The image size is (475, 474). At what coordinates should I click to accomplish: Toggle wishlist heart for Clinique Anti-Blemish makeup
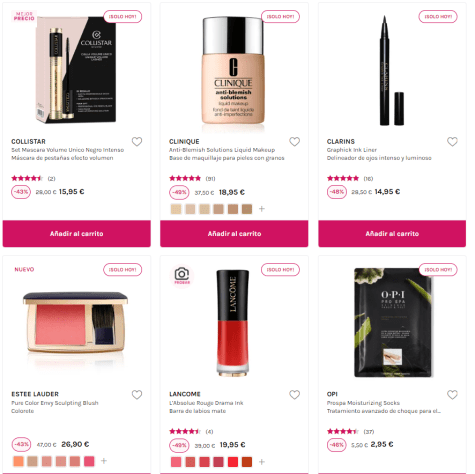pos(294,142)
